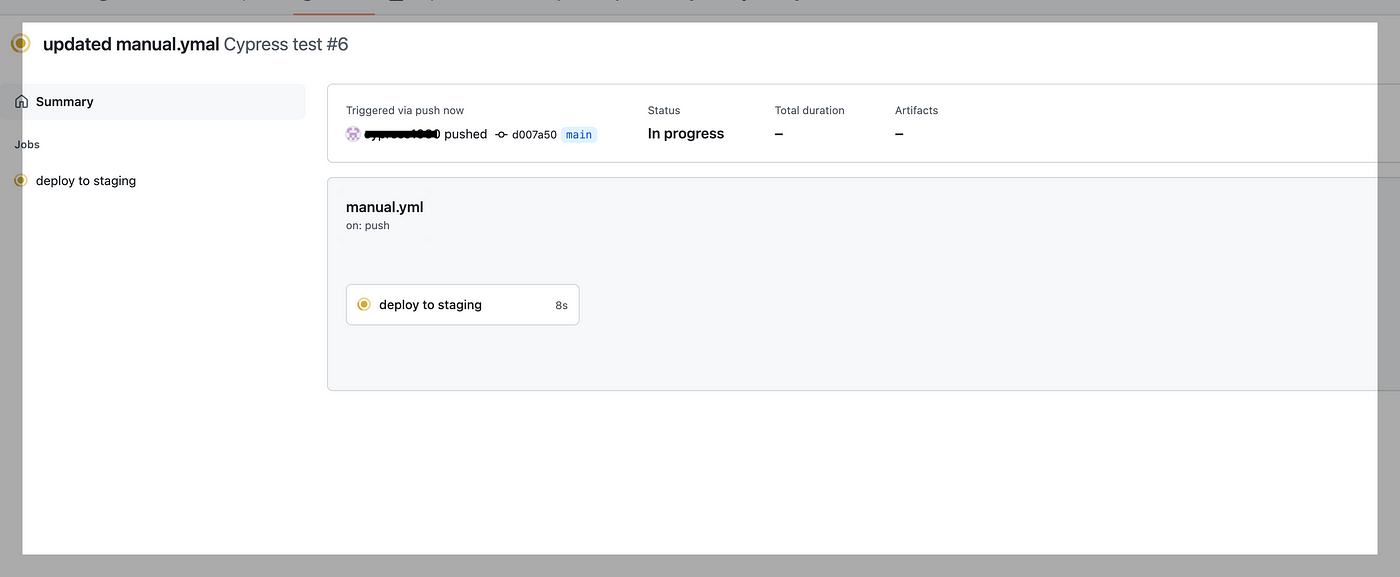Click the spinner icon beside the sidebar job

19,180
